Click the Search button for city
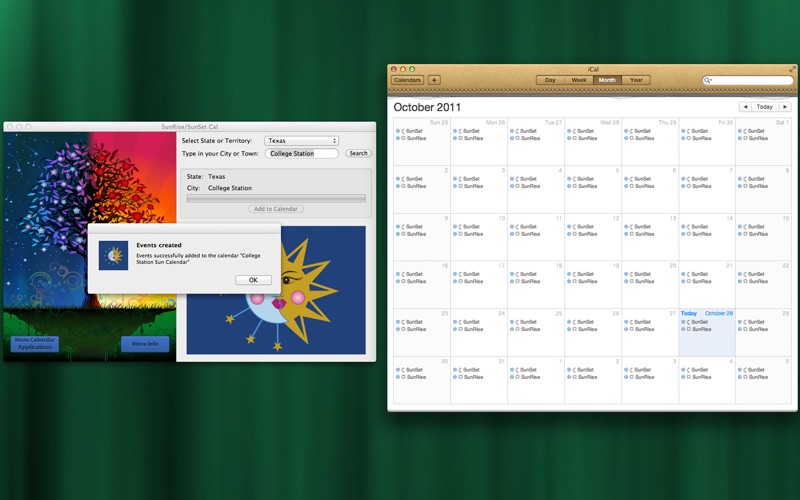Screen dimensions: 800x500 [358, 154]
